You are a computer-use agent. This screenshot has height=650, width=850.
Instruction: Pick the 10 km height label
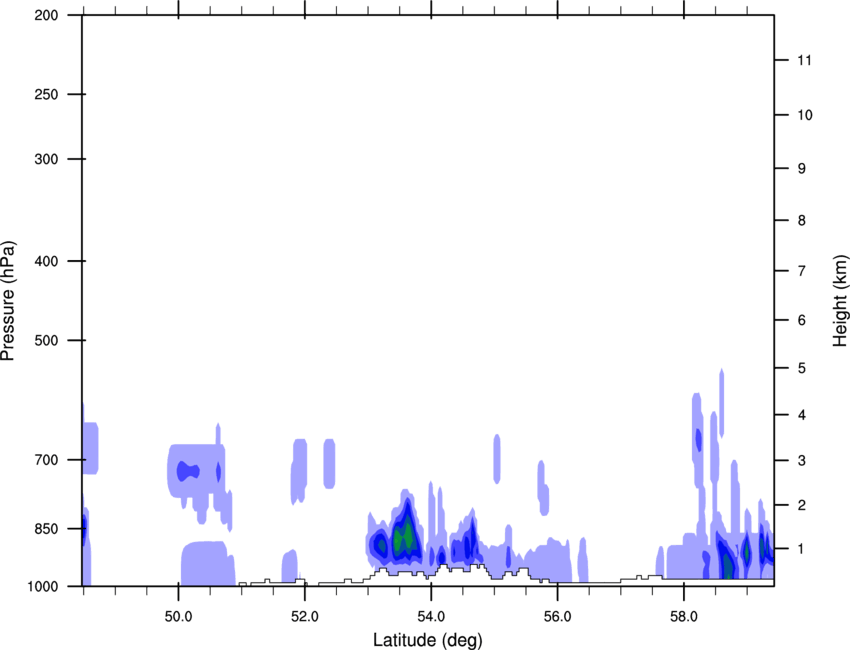pyautogui.click(x=805, y=115)
